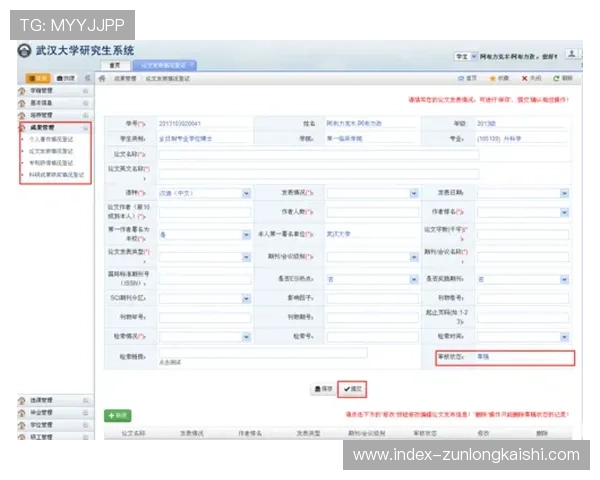Click the 刊物卷号 input field

coord(523,299)
